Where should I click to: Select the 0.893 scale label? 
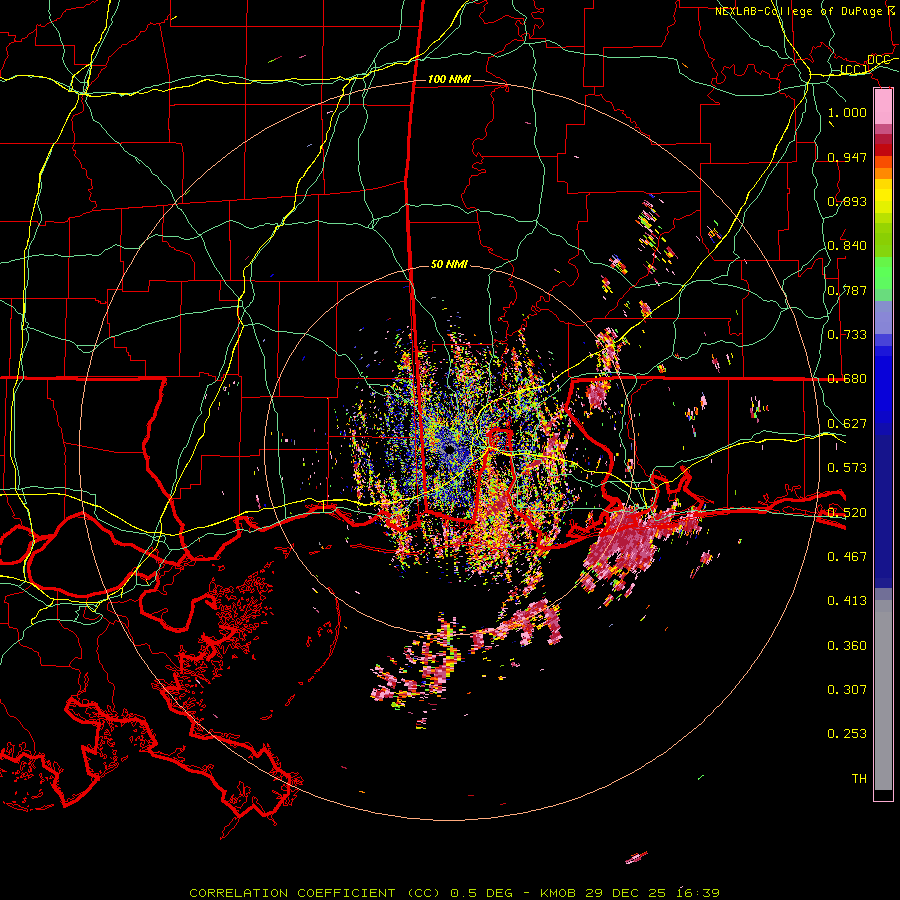[847, 201]
